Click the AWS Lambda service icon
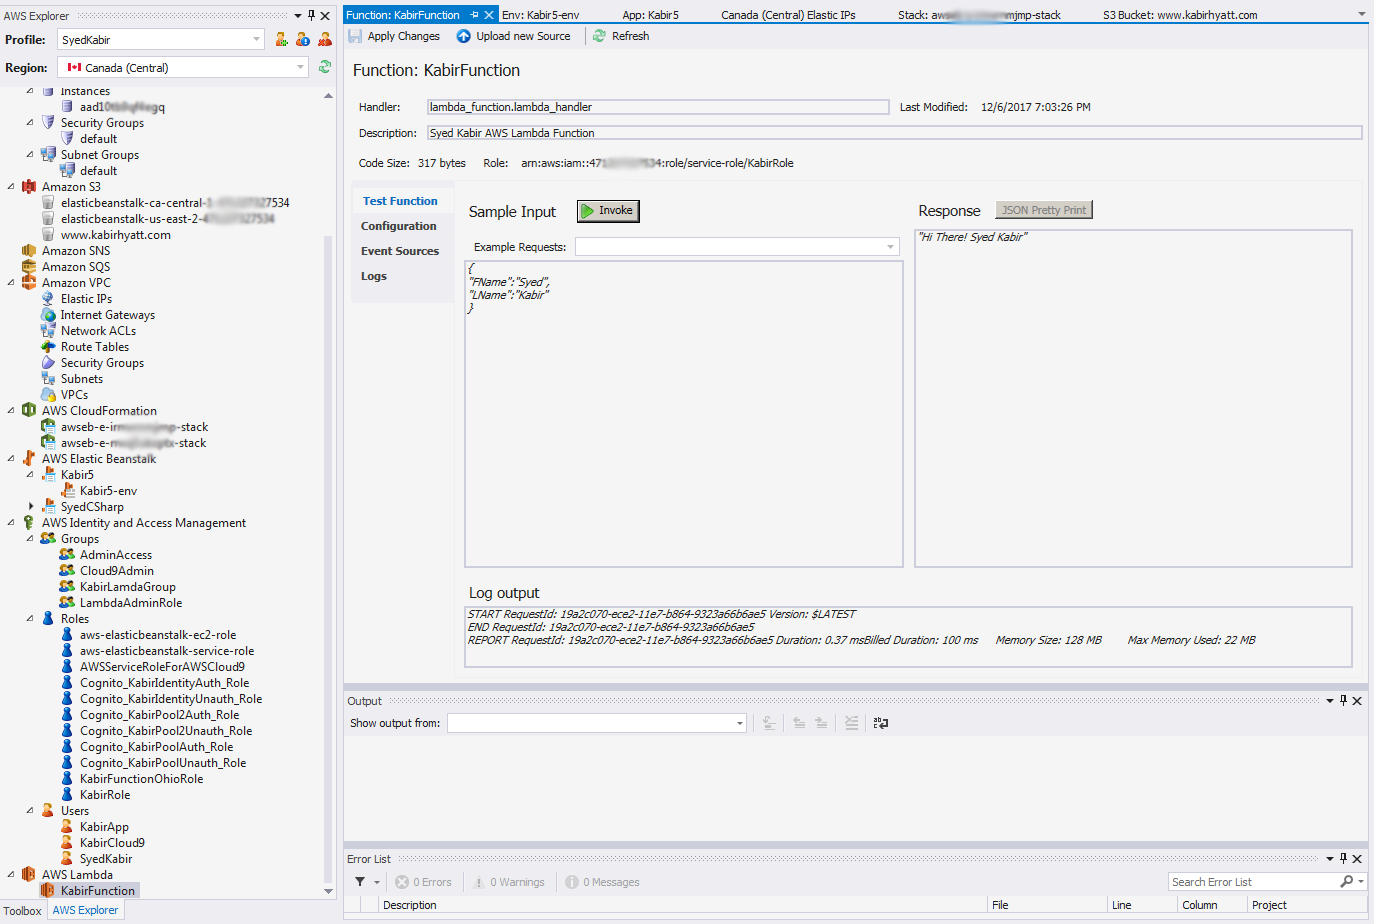This screenshot has height=924, width=1374. tap(29, 875)
